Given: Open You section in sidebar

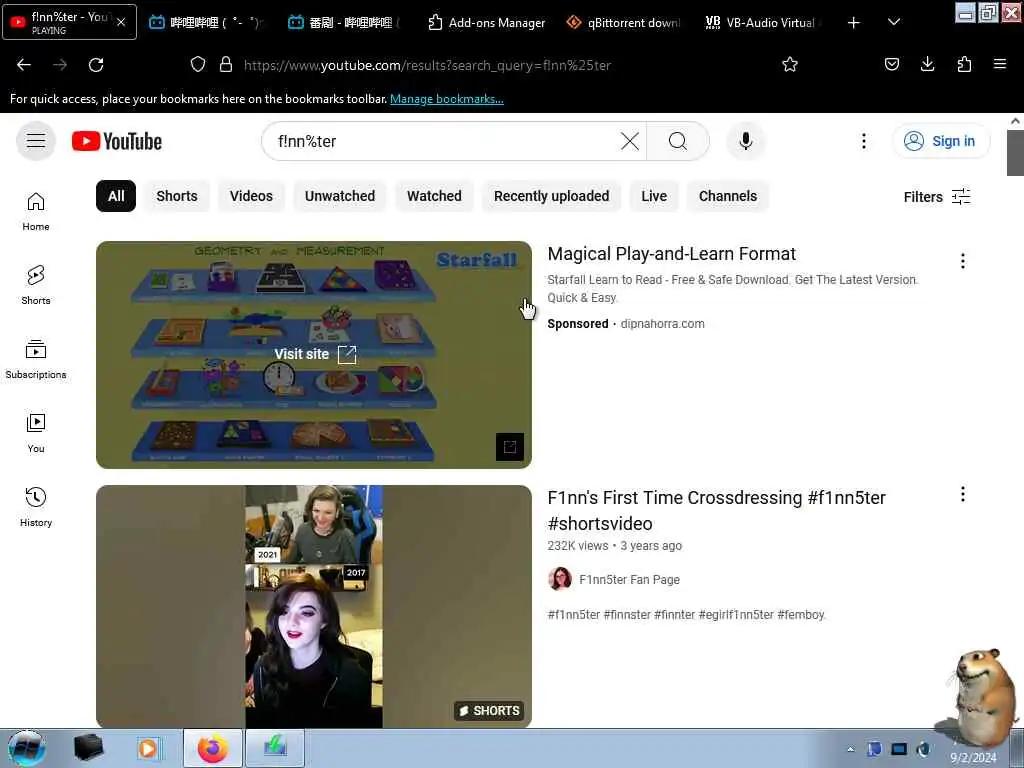Looking at the screenshot, I should [x=36, y=433].
